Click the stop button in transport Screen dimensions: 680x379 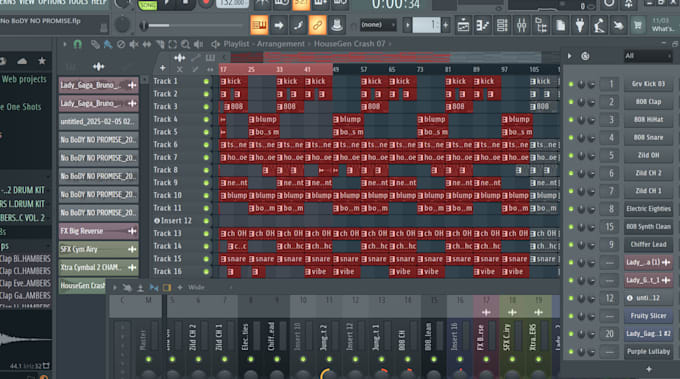[x=186, y=3]
